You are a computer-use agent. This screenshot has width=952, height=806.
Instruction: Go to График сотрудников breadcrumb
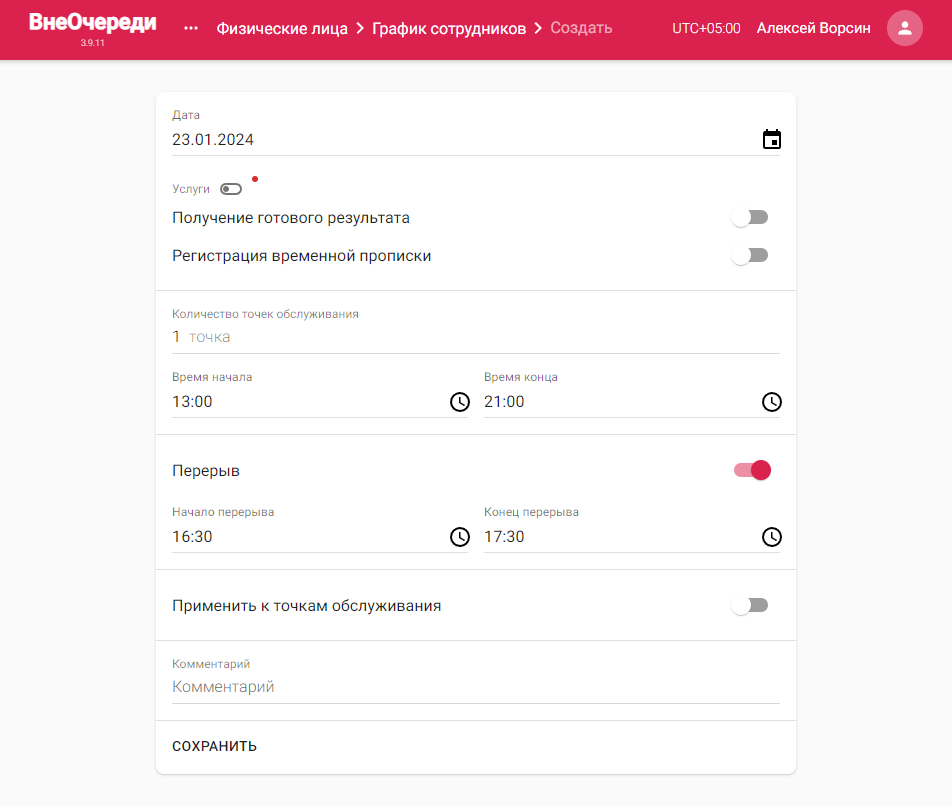[449, 29]
